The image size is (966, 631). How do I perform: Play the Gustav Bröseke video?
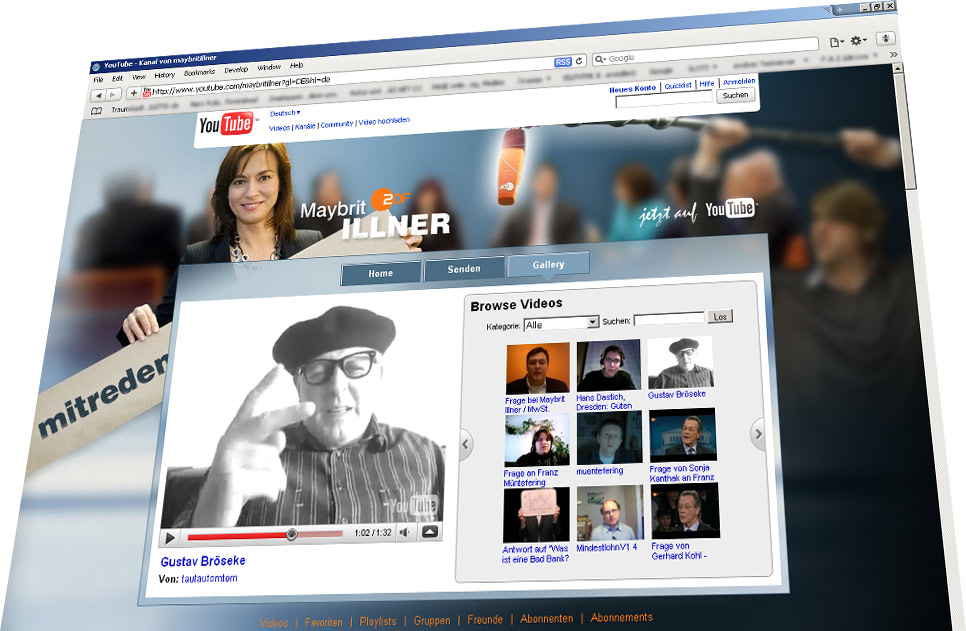click(171, 539)
